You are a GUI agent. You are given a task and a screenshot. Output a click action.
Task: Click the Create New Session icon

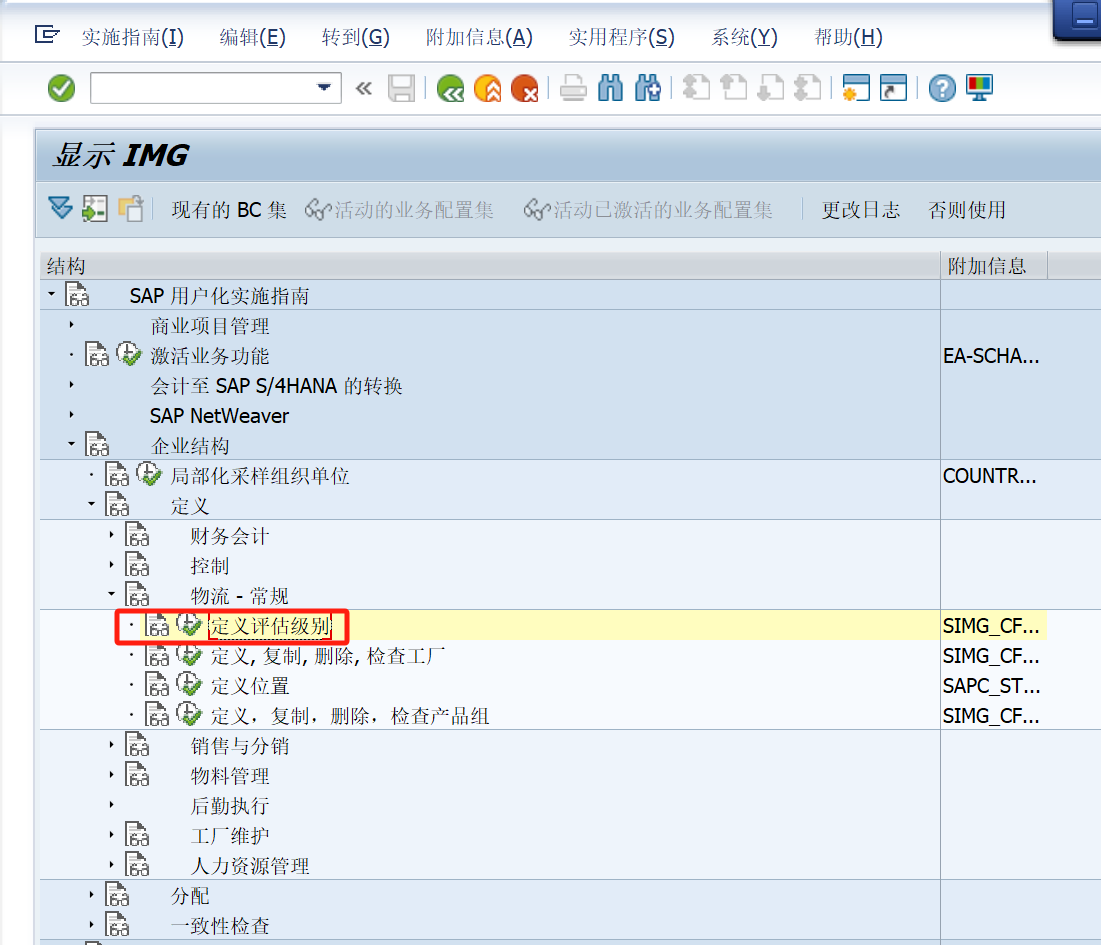[x=856, y=88]
